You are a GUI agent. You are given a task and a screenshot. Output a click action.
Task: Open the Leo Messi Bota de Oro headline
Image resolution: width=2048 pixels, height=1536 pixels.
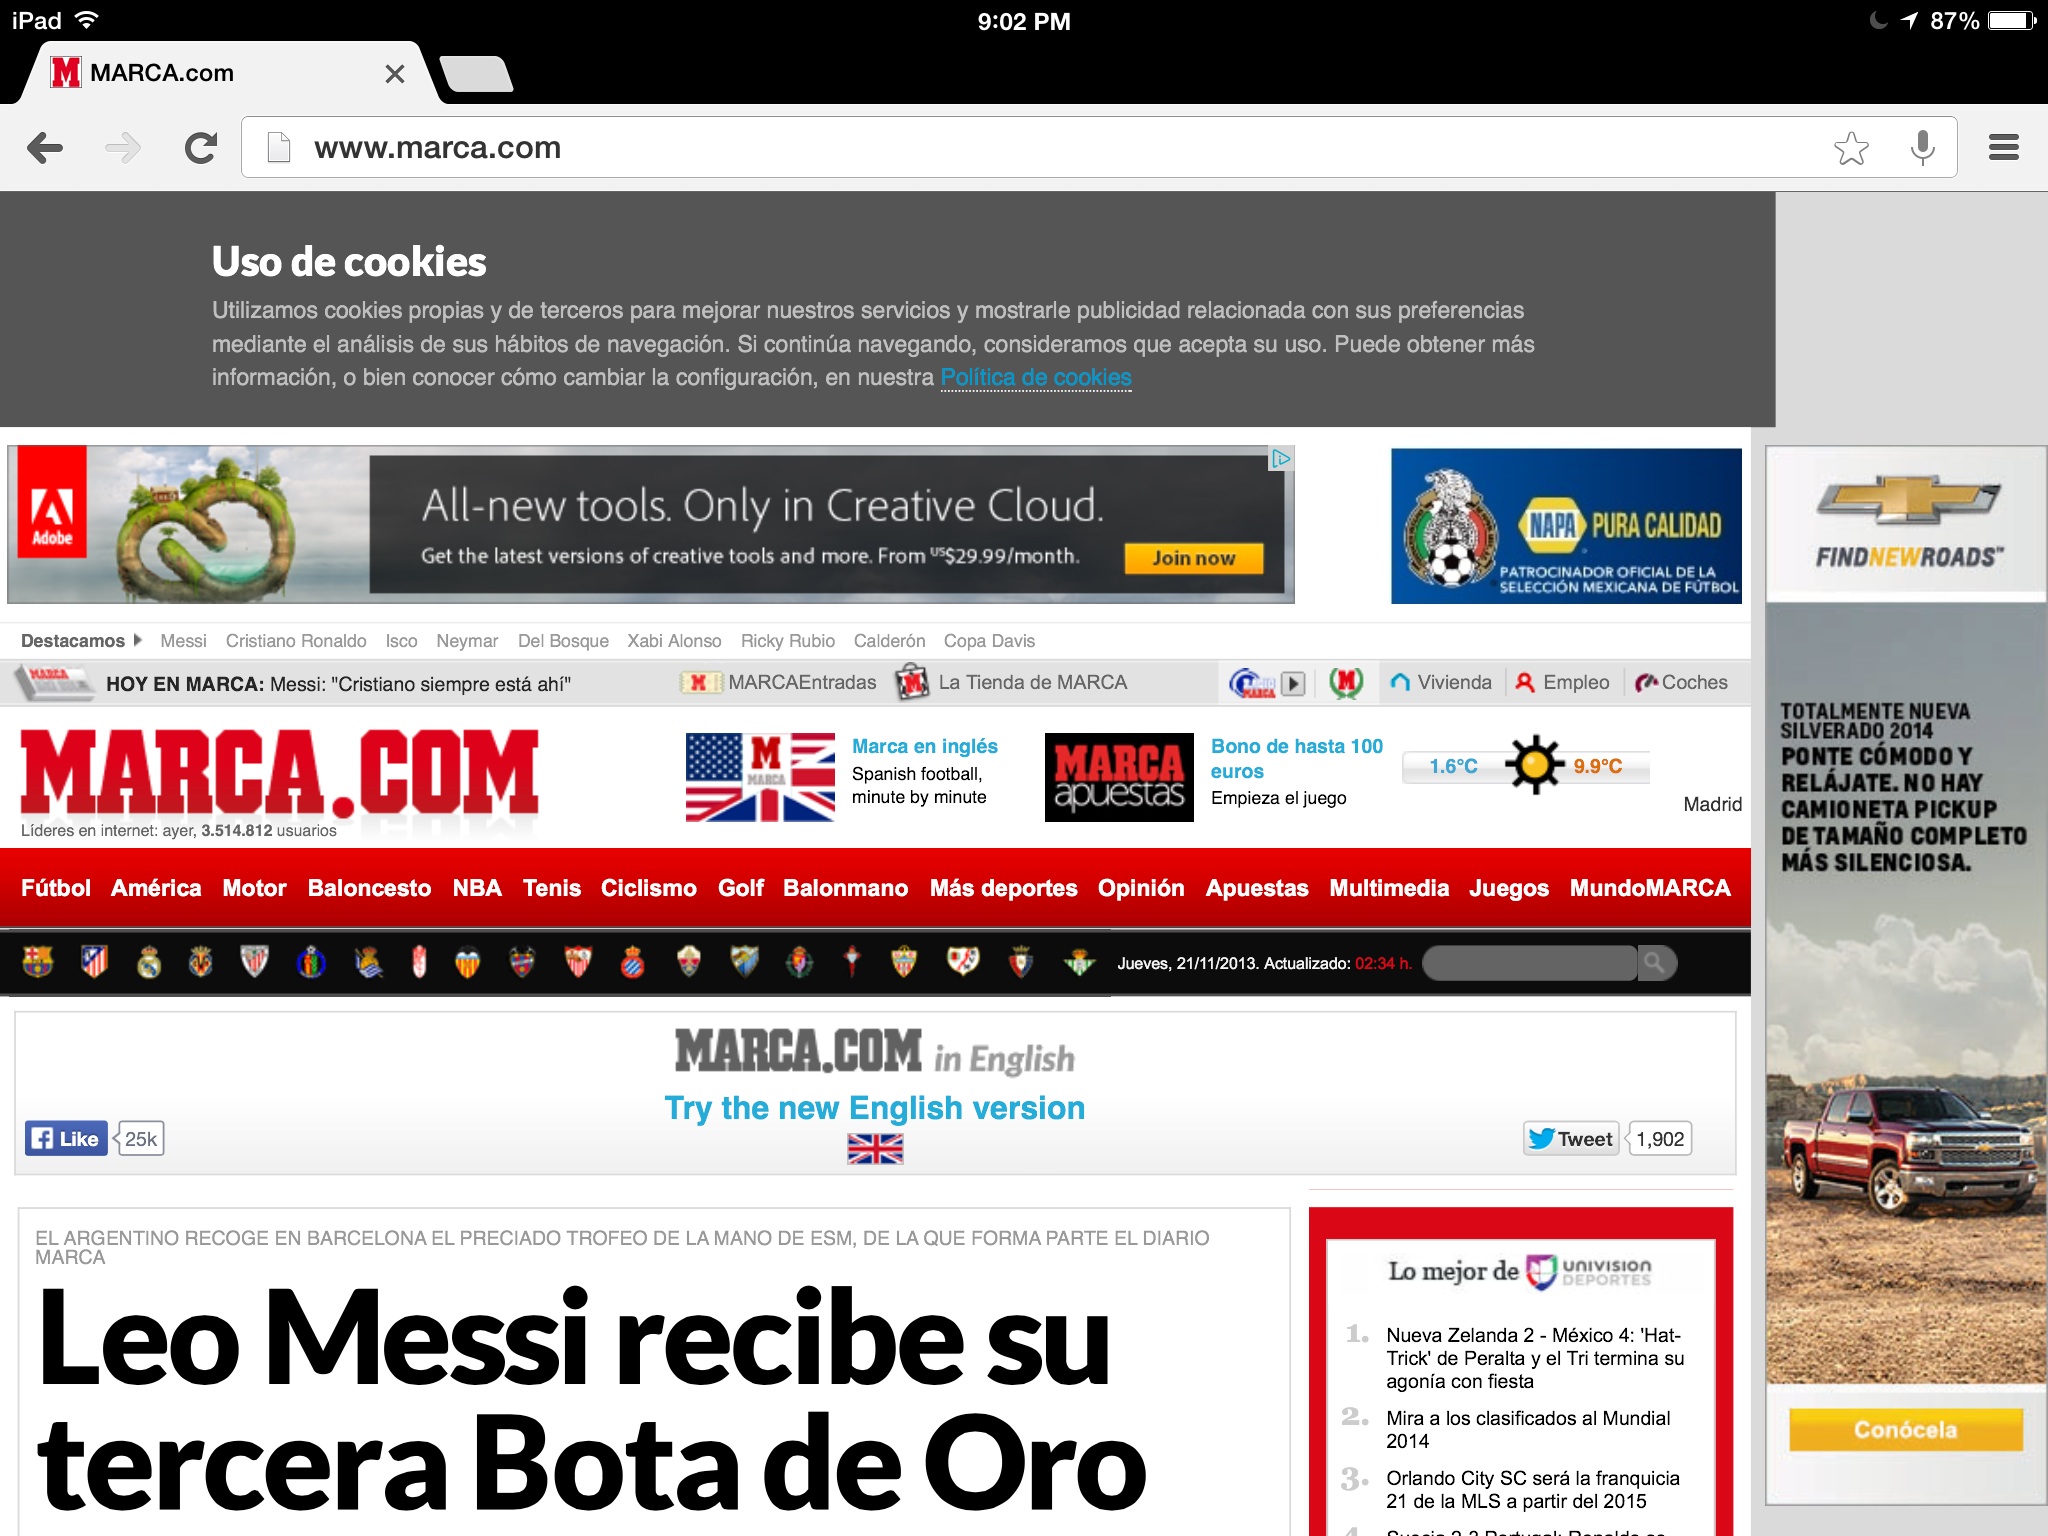tap(592, 1400)
